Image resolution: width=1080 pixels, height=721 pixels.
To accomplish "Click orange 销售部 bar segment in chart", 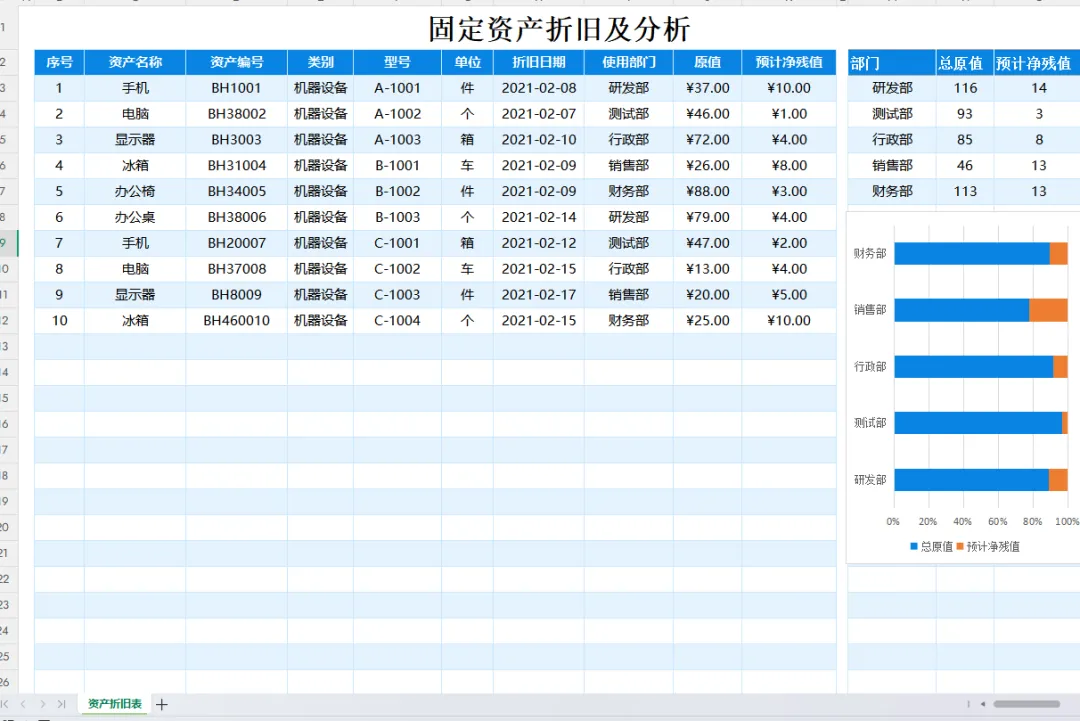I will pyautogui.click(x=1048, y=310).
